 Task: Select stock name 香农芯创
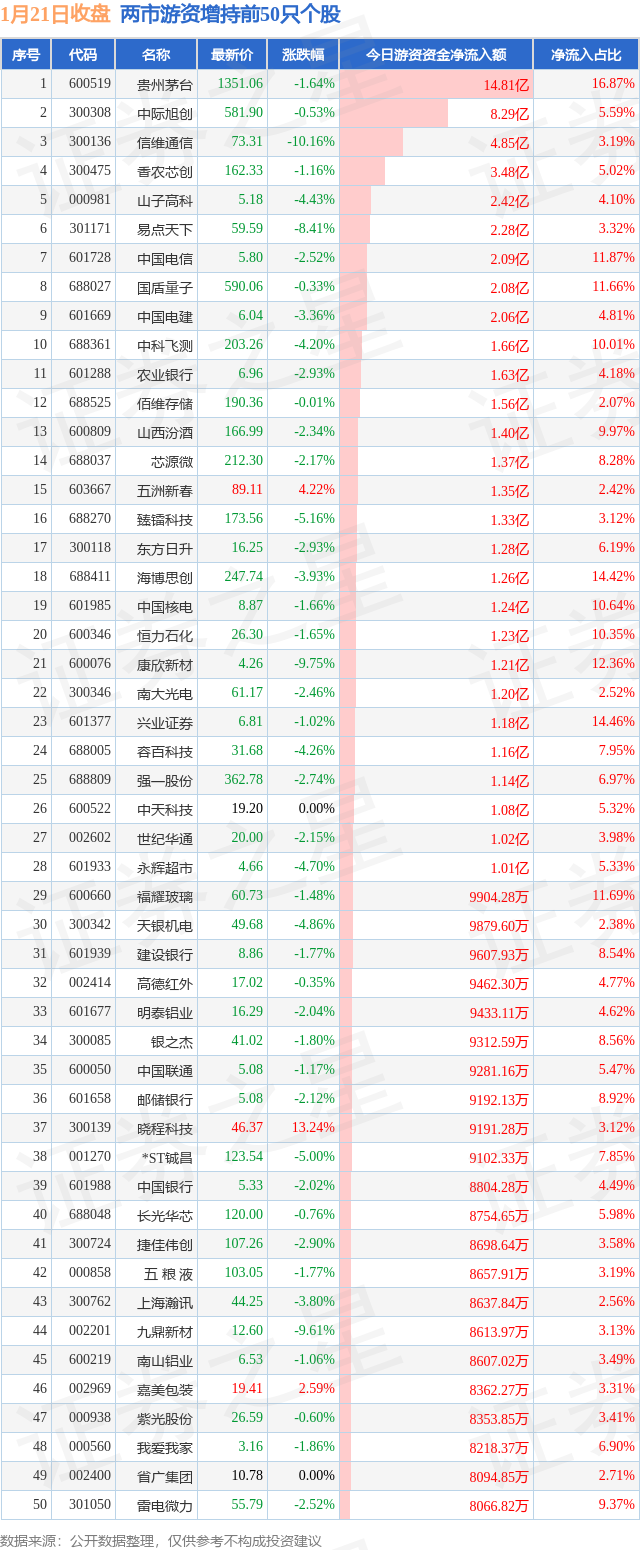pyautogui.click(x=165, y=171)
